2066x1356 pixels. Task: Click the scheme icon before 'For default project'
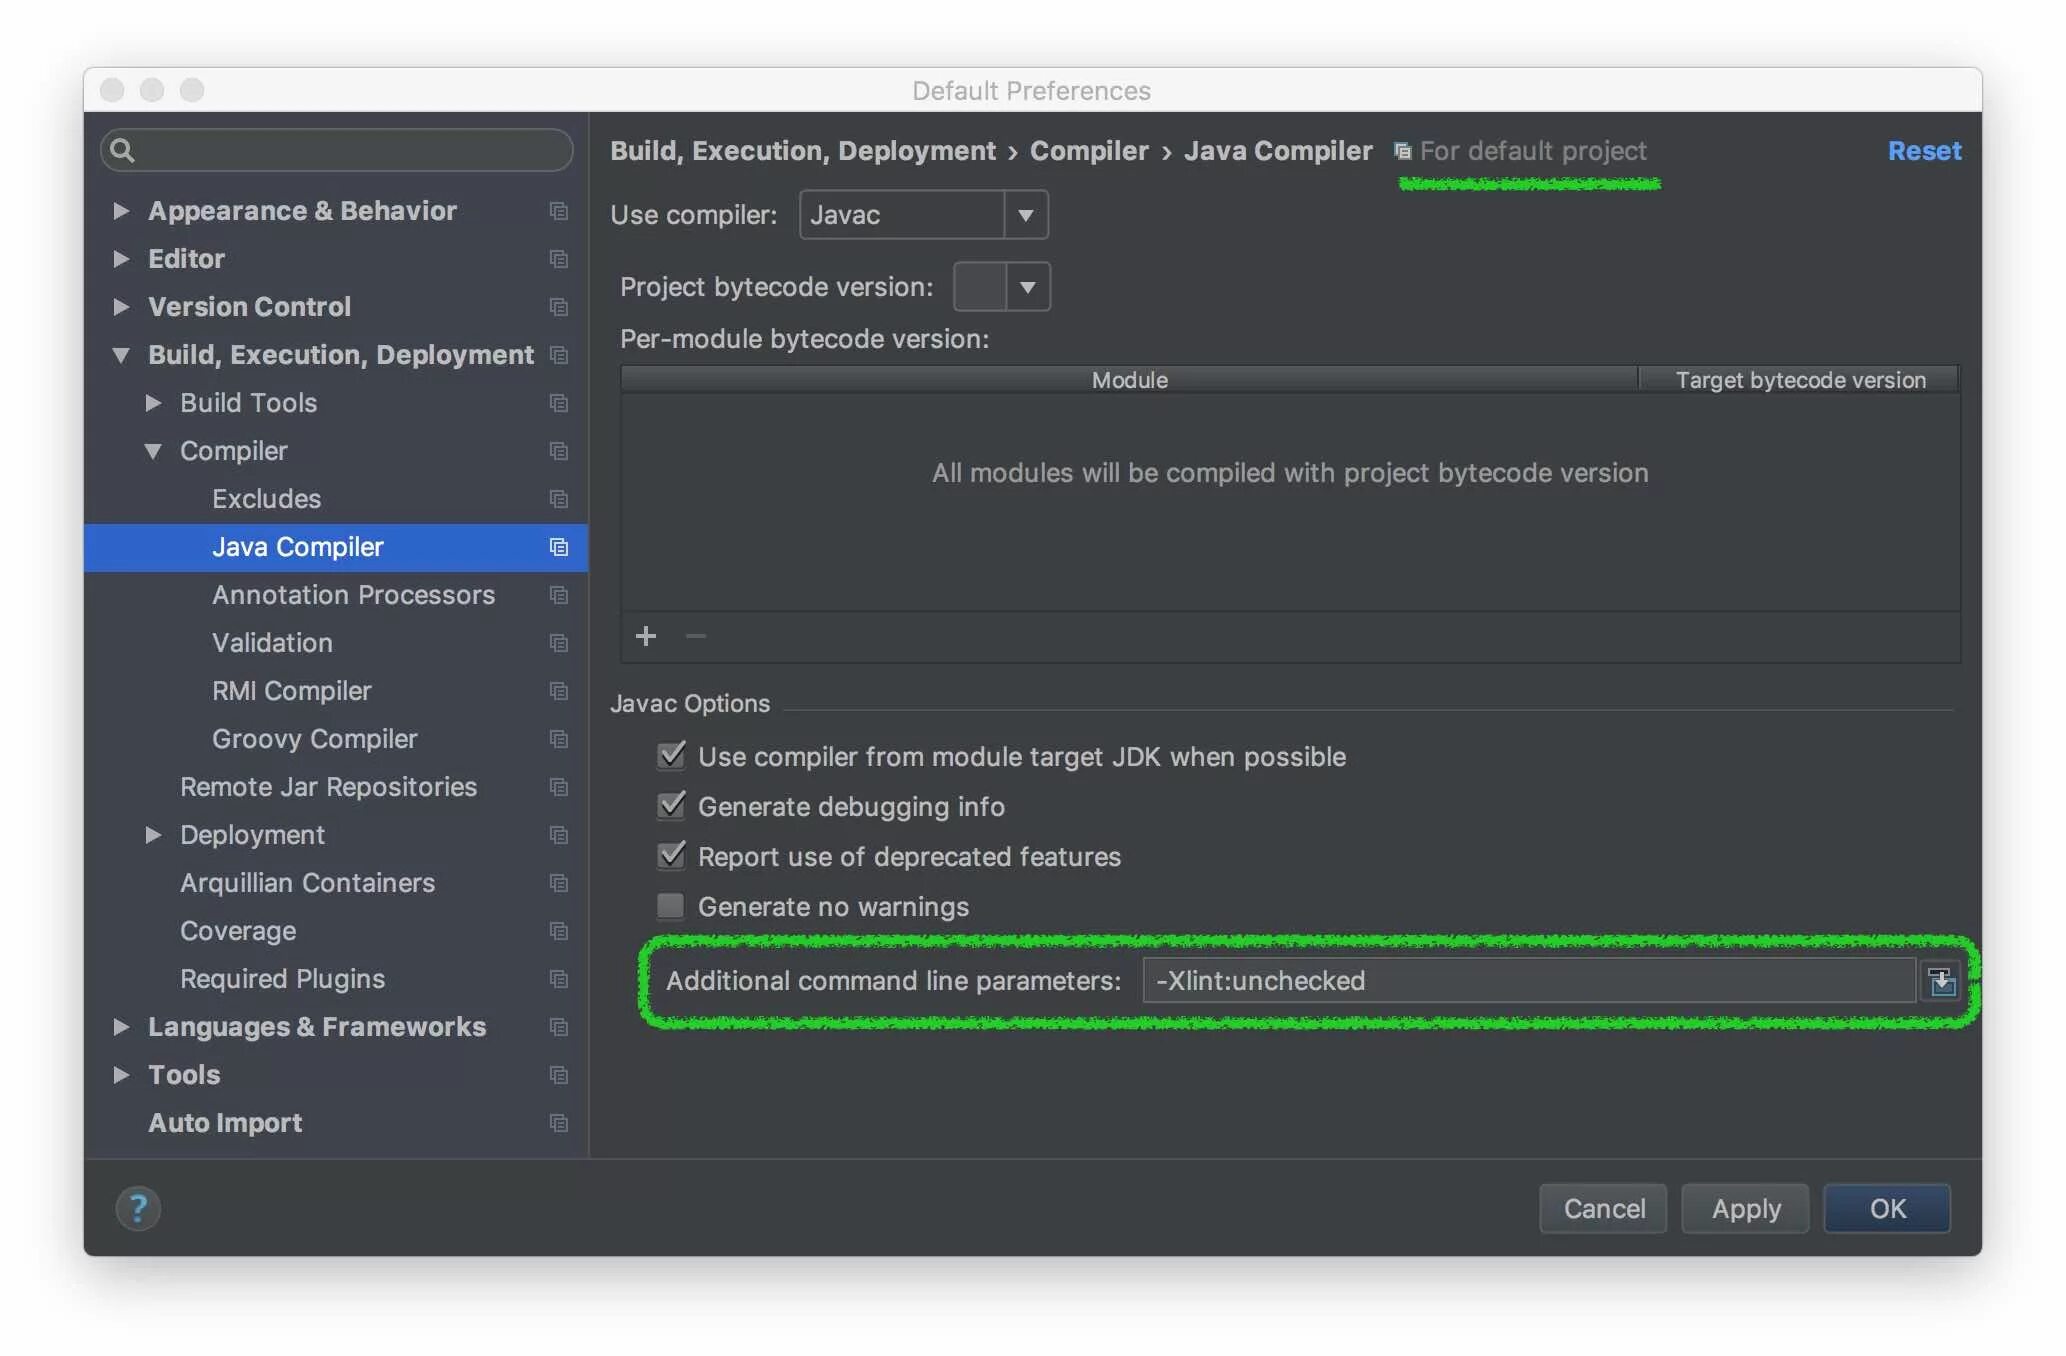click(x=1402, y=151)
